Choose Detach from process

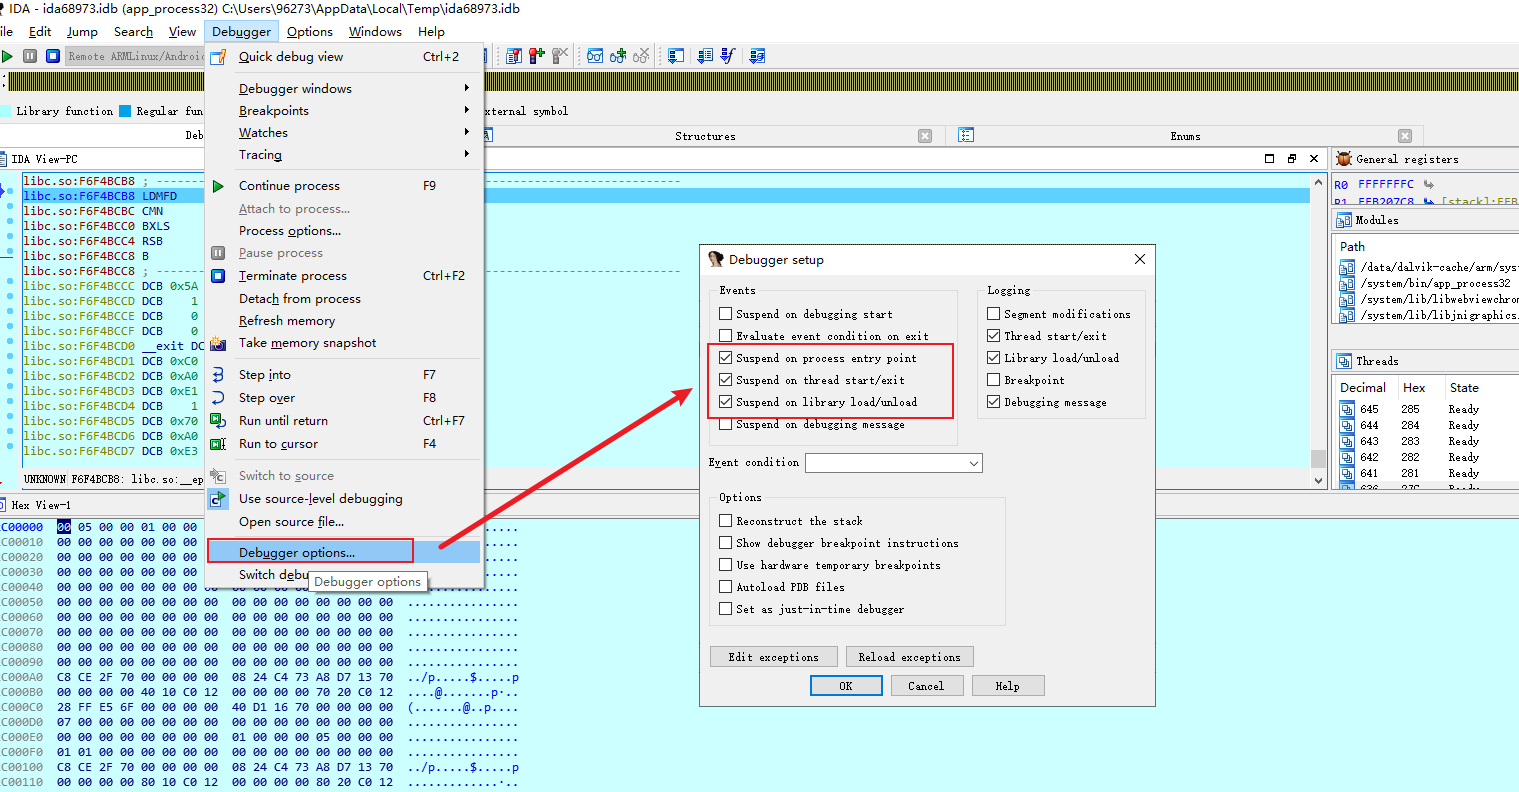click(x=344, y=298)
